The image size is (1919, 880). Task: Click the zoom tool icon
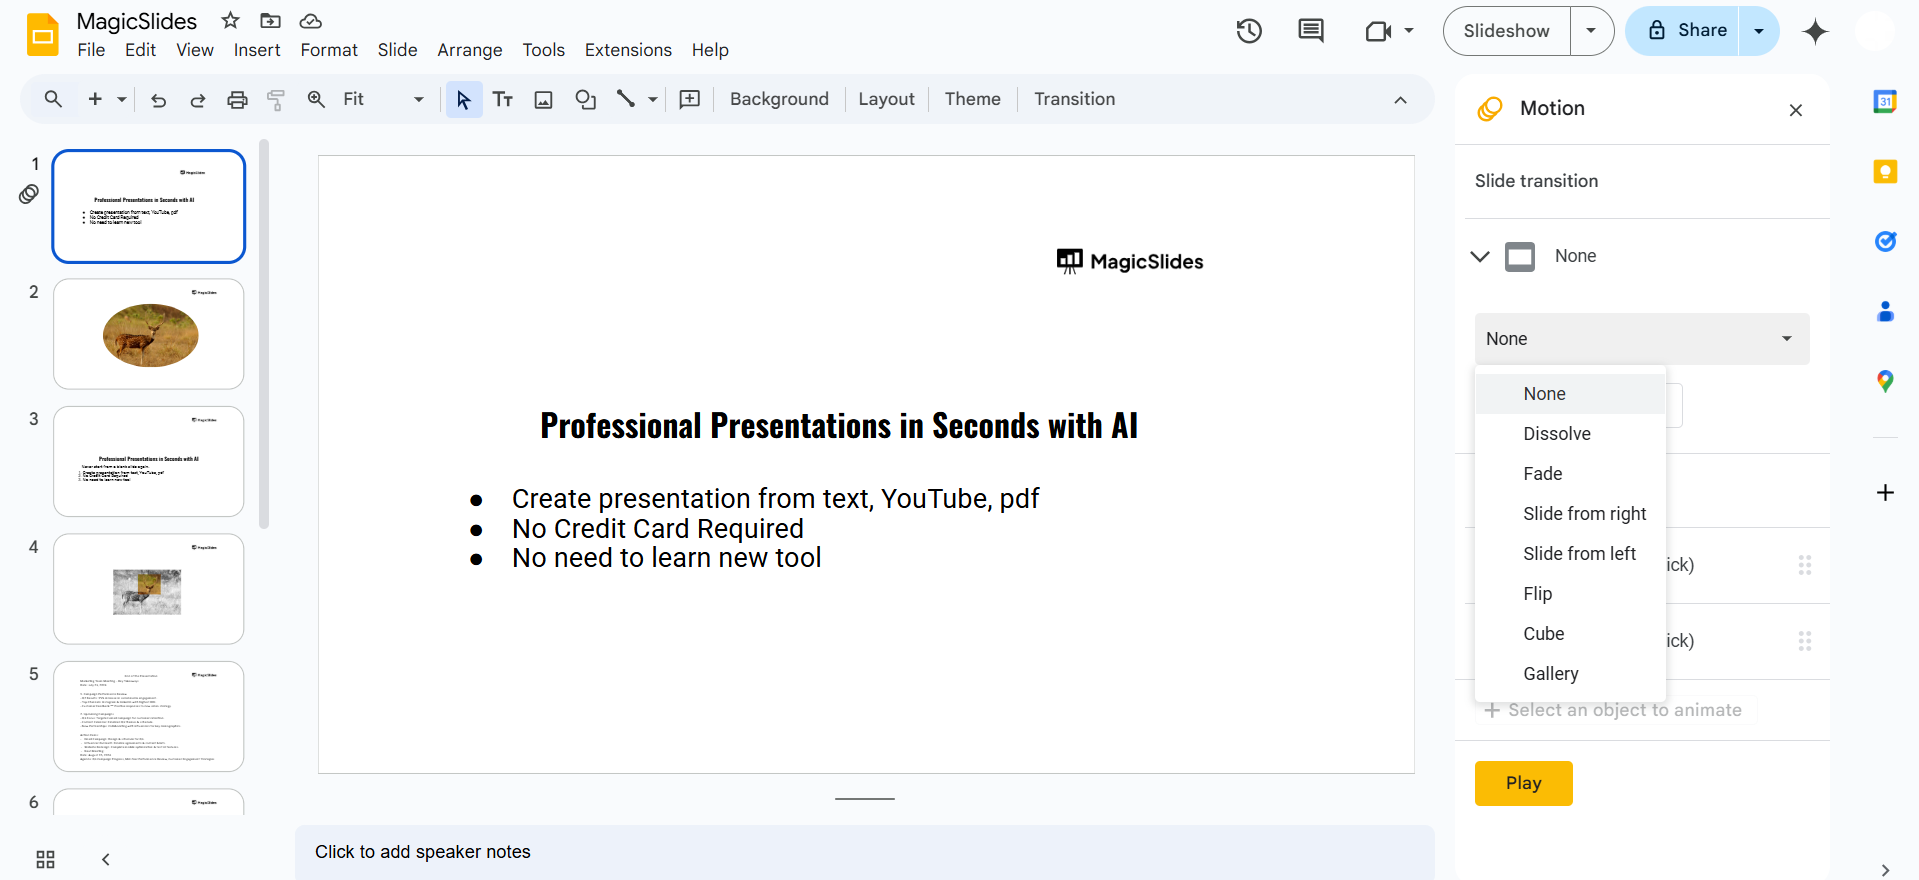tap(316, 99)
